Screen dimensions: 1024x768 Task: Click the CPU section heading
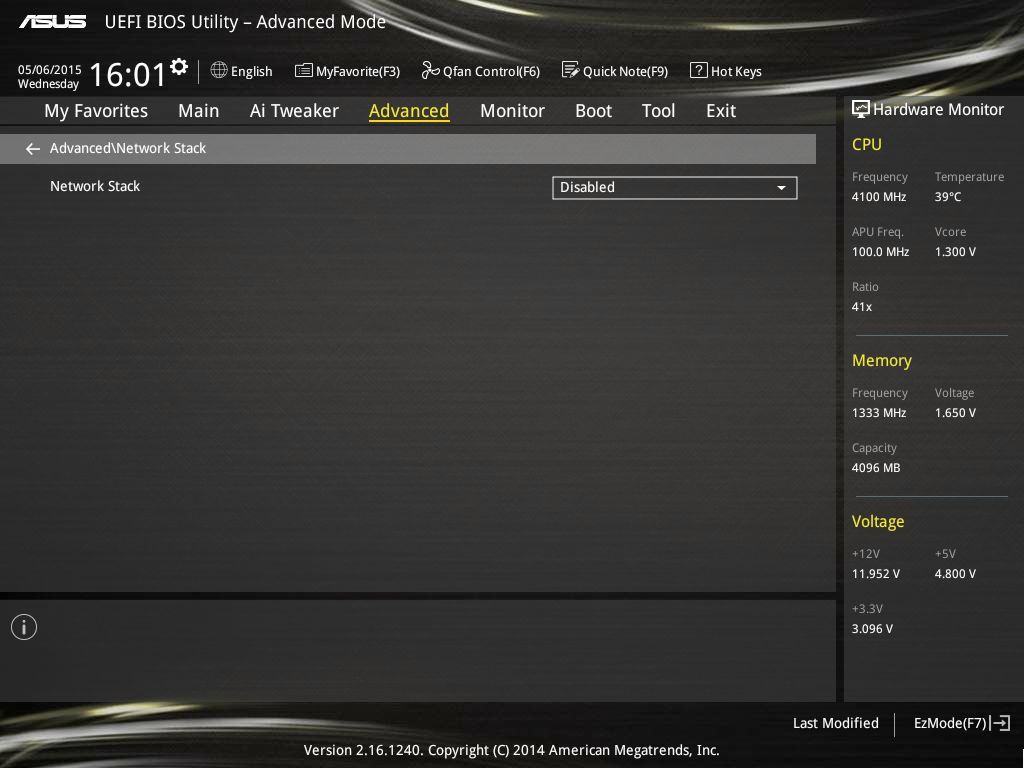point(867,144)
